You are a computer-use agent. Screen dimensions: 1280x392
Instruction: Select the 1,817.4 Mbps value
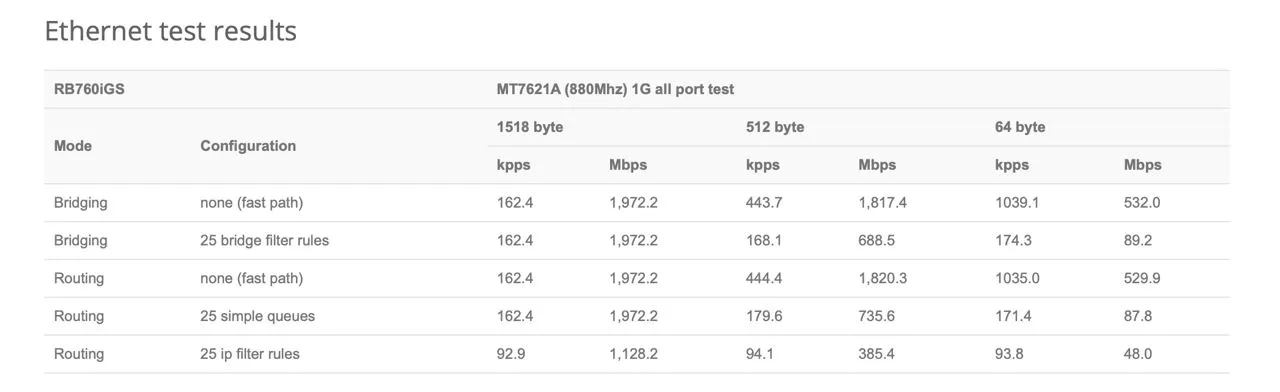(883, 203)
